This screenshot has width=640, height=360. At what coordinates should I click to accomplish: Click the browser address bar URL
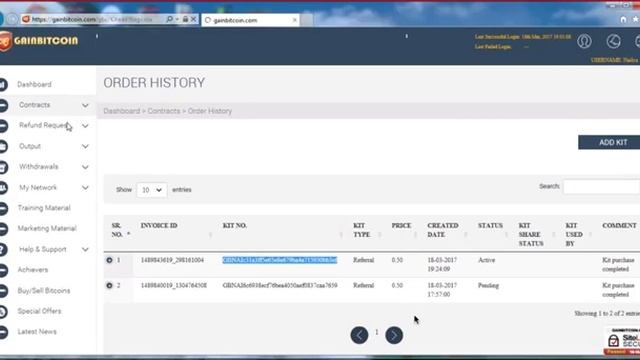click(92, 19)
